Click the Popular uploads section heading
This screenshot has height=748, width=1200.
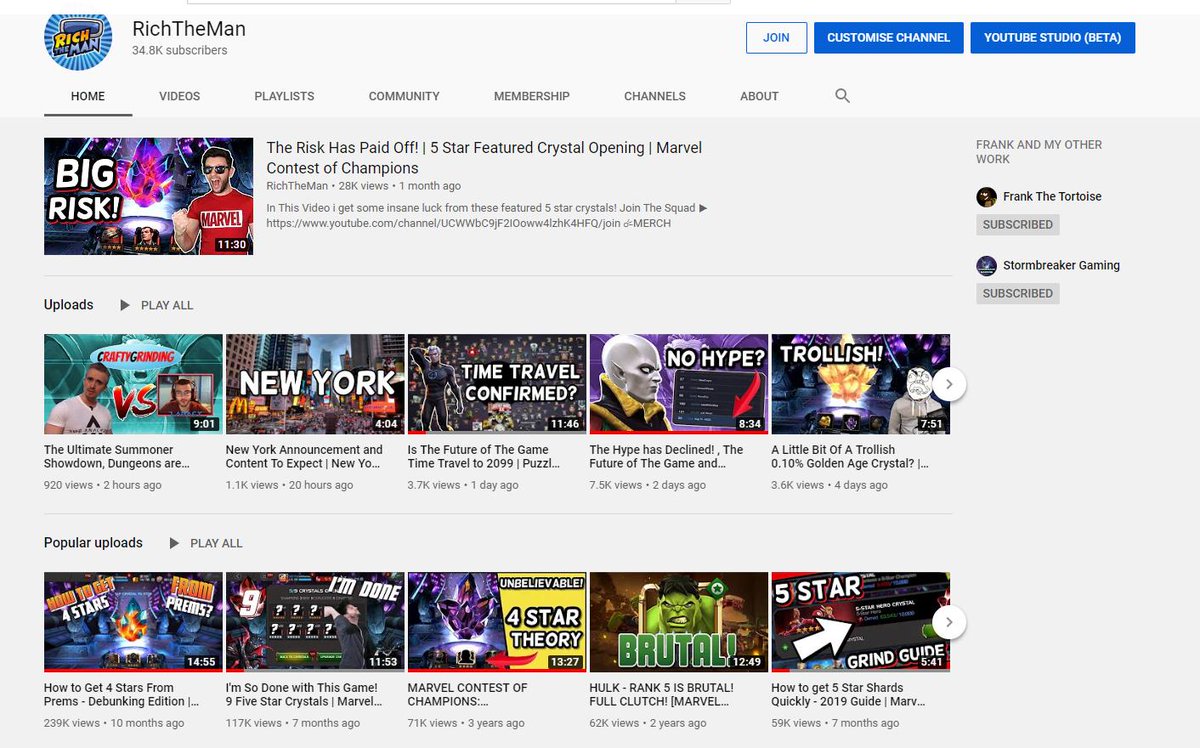[93, 543]
